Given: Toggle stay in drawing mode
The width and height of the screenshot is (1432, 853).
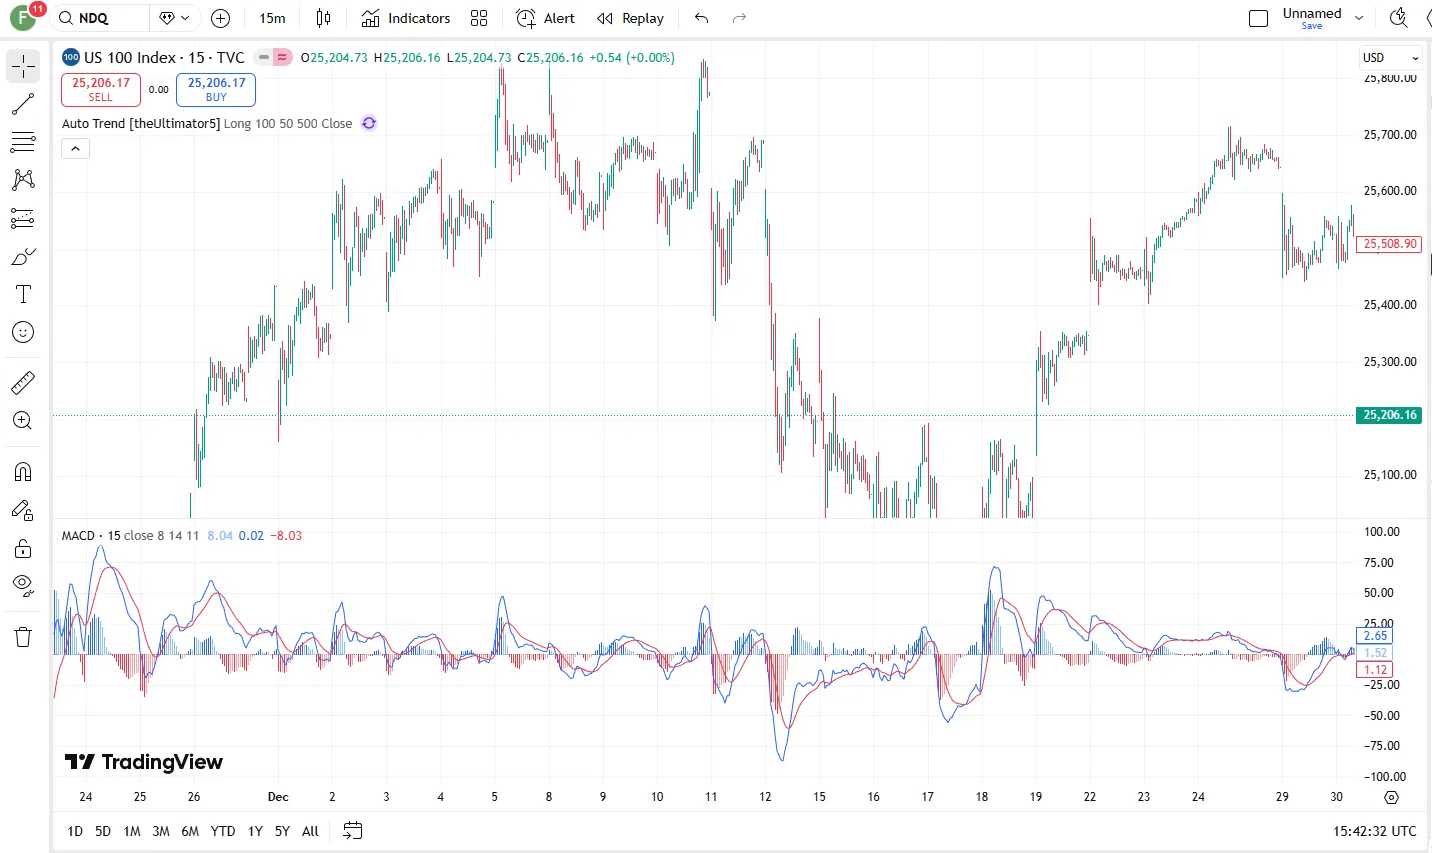Looking at the screenshot, I should tap(23, 510).
